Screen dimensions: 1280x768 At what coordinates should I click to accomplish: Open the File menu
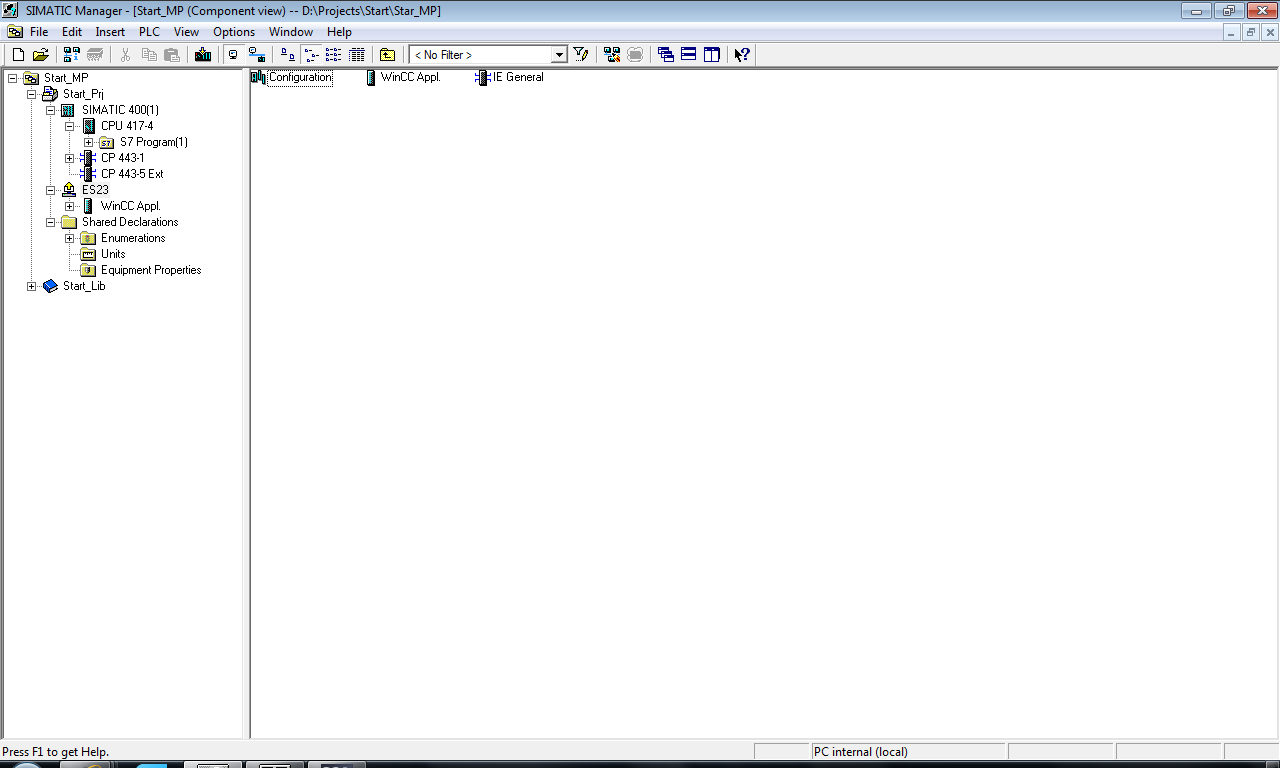[x=39, y=32]
